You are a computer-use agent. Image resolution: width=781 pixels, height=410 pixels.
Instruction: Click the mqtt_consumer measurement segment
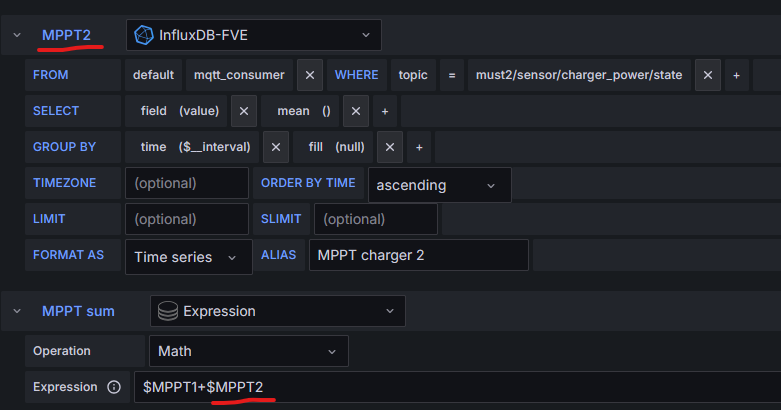coord(240,75)
